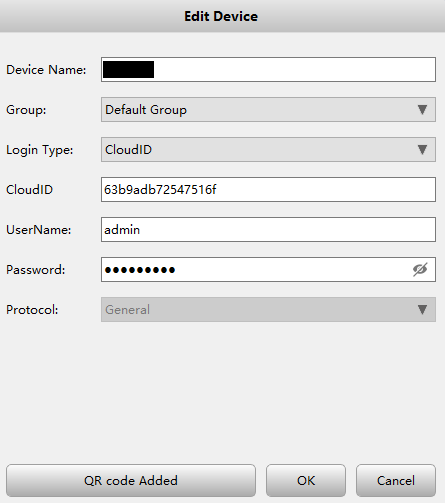Open the Login Type CloudID combo box

268,149
